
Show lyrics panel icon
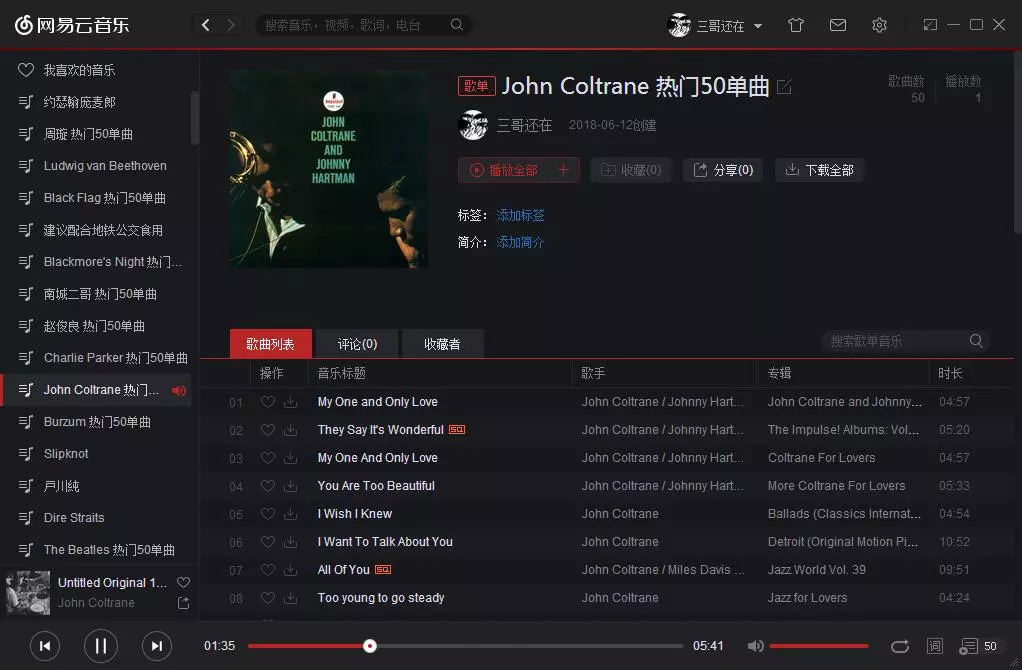935,646
